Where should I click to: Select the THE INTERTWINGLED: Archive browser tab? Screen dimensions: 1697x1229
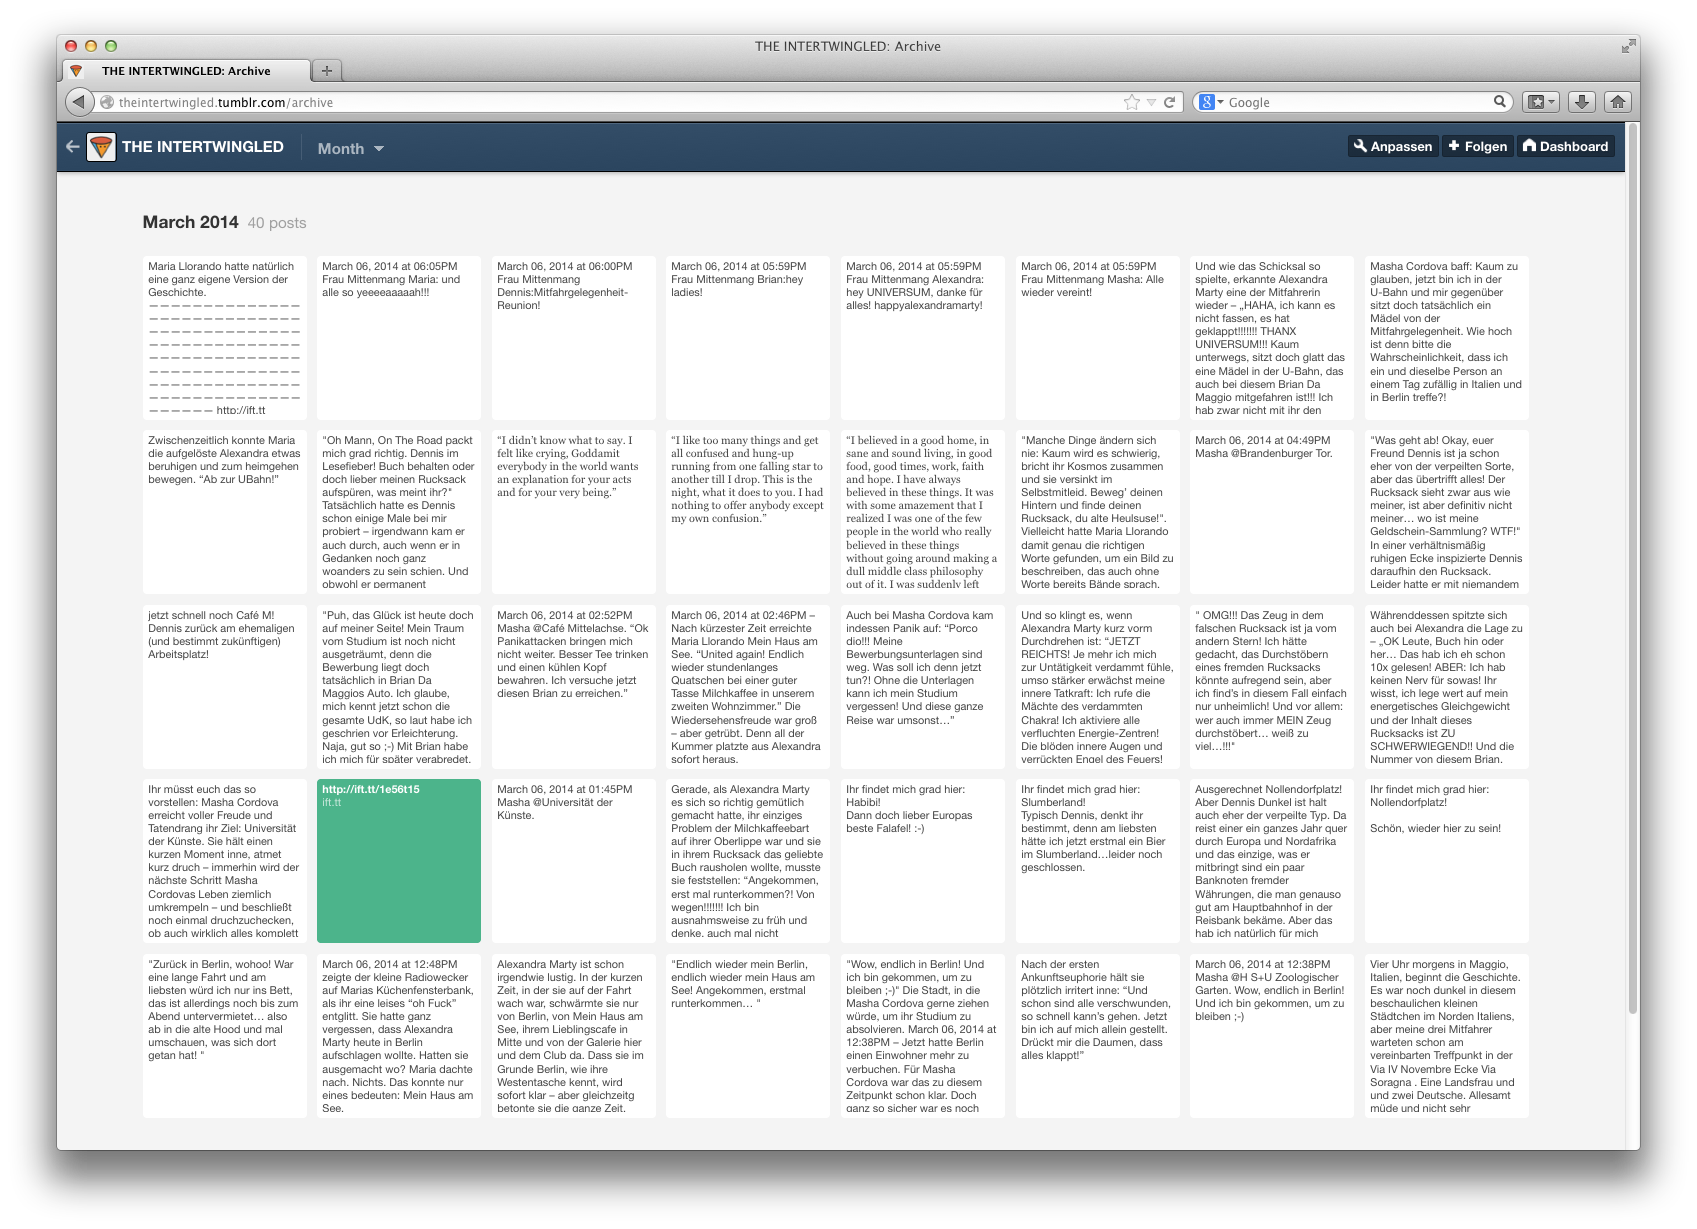coord(185,70)
